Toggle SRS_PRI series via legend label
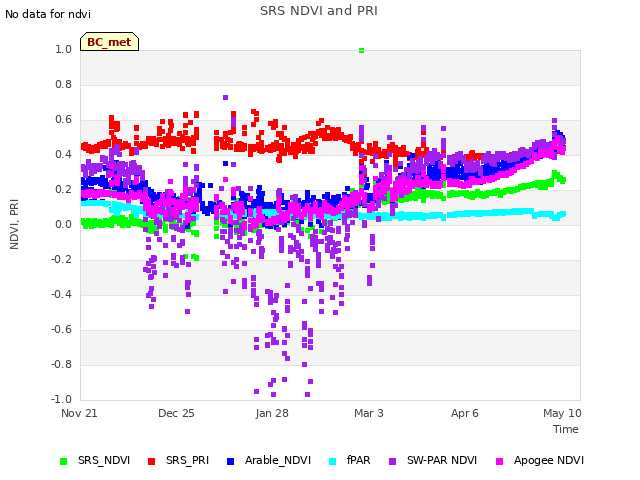This screenshot has width=640, height=480. pyautogui.click(x=187, y=460)
